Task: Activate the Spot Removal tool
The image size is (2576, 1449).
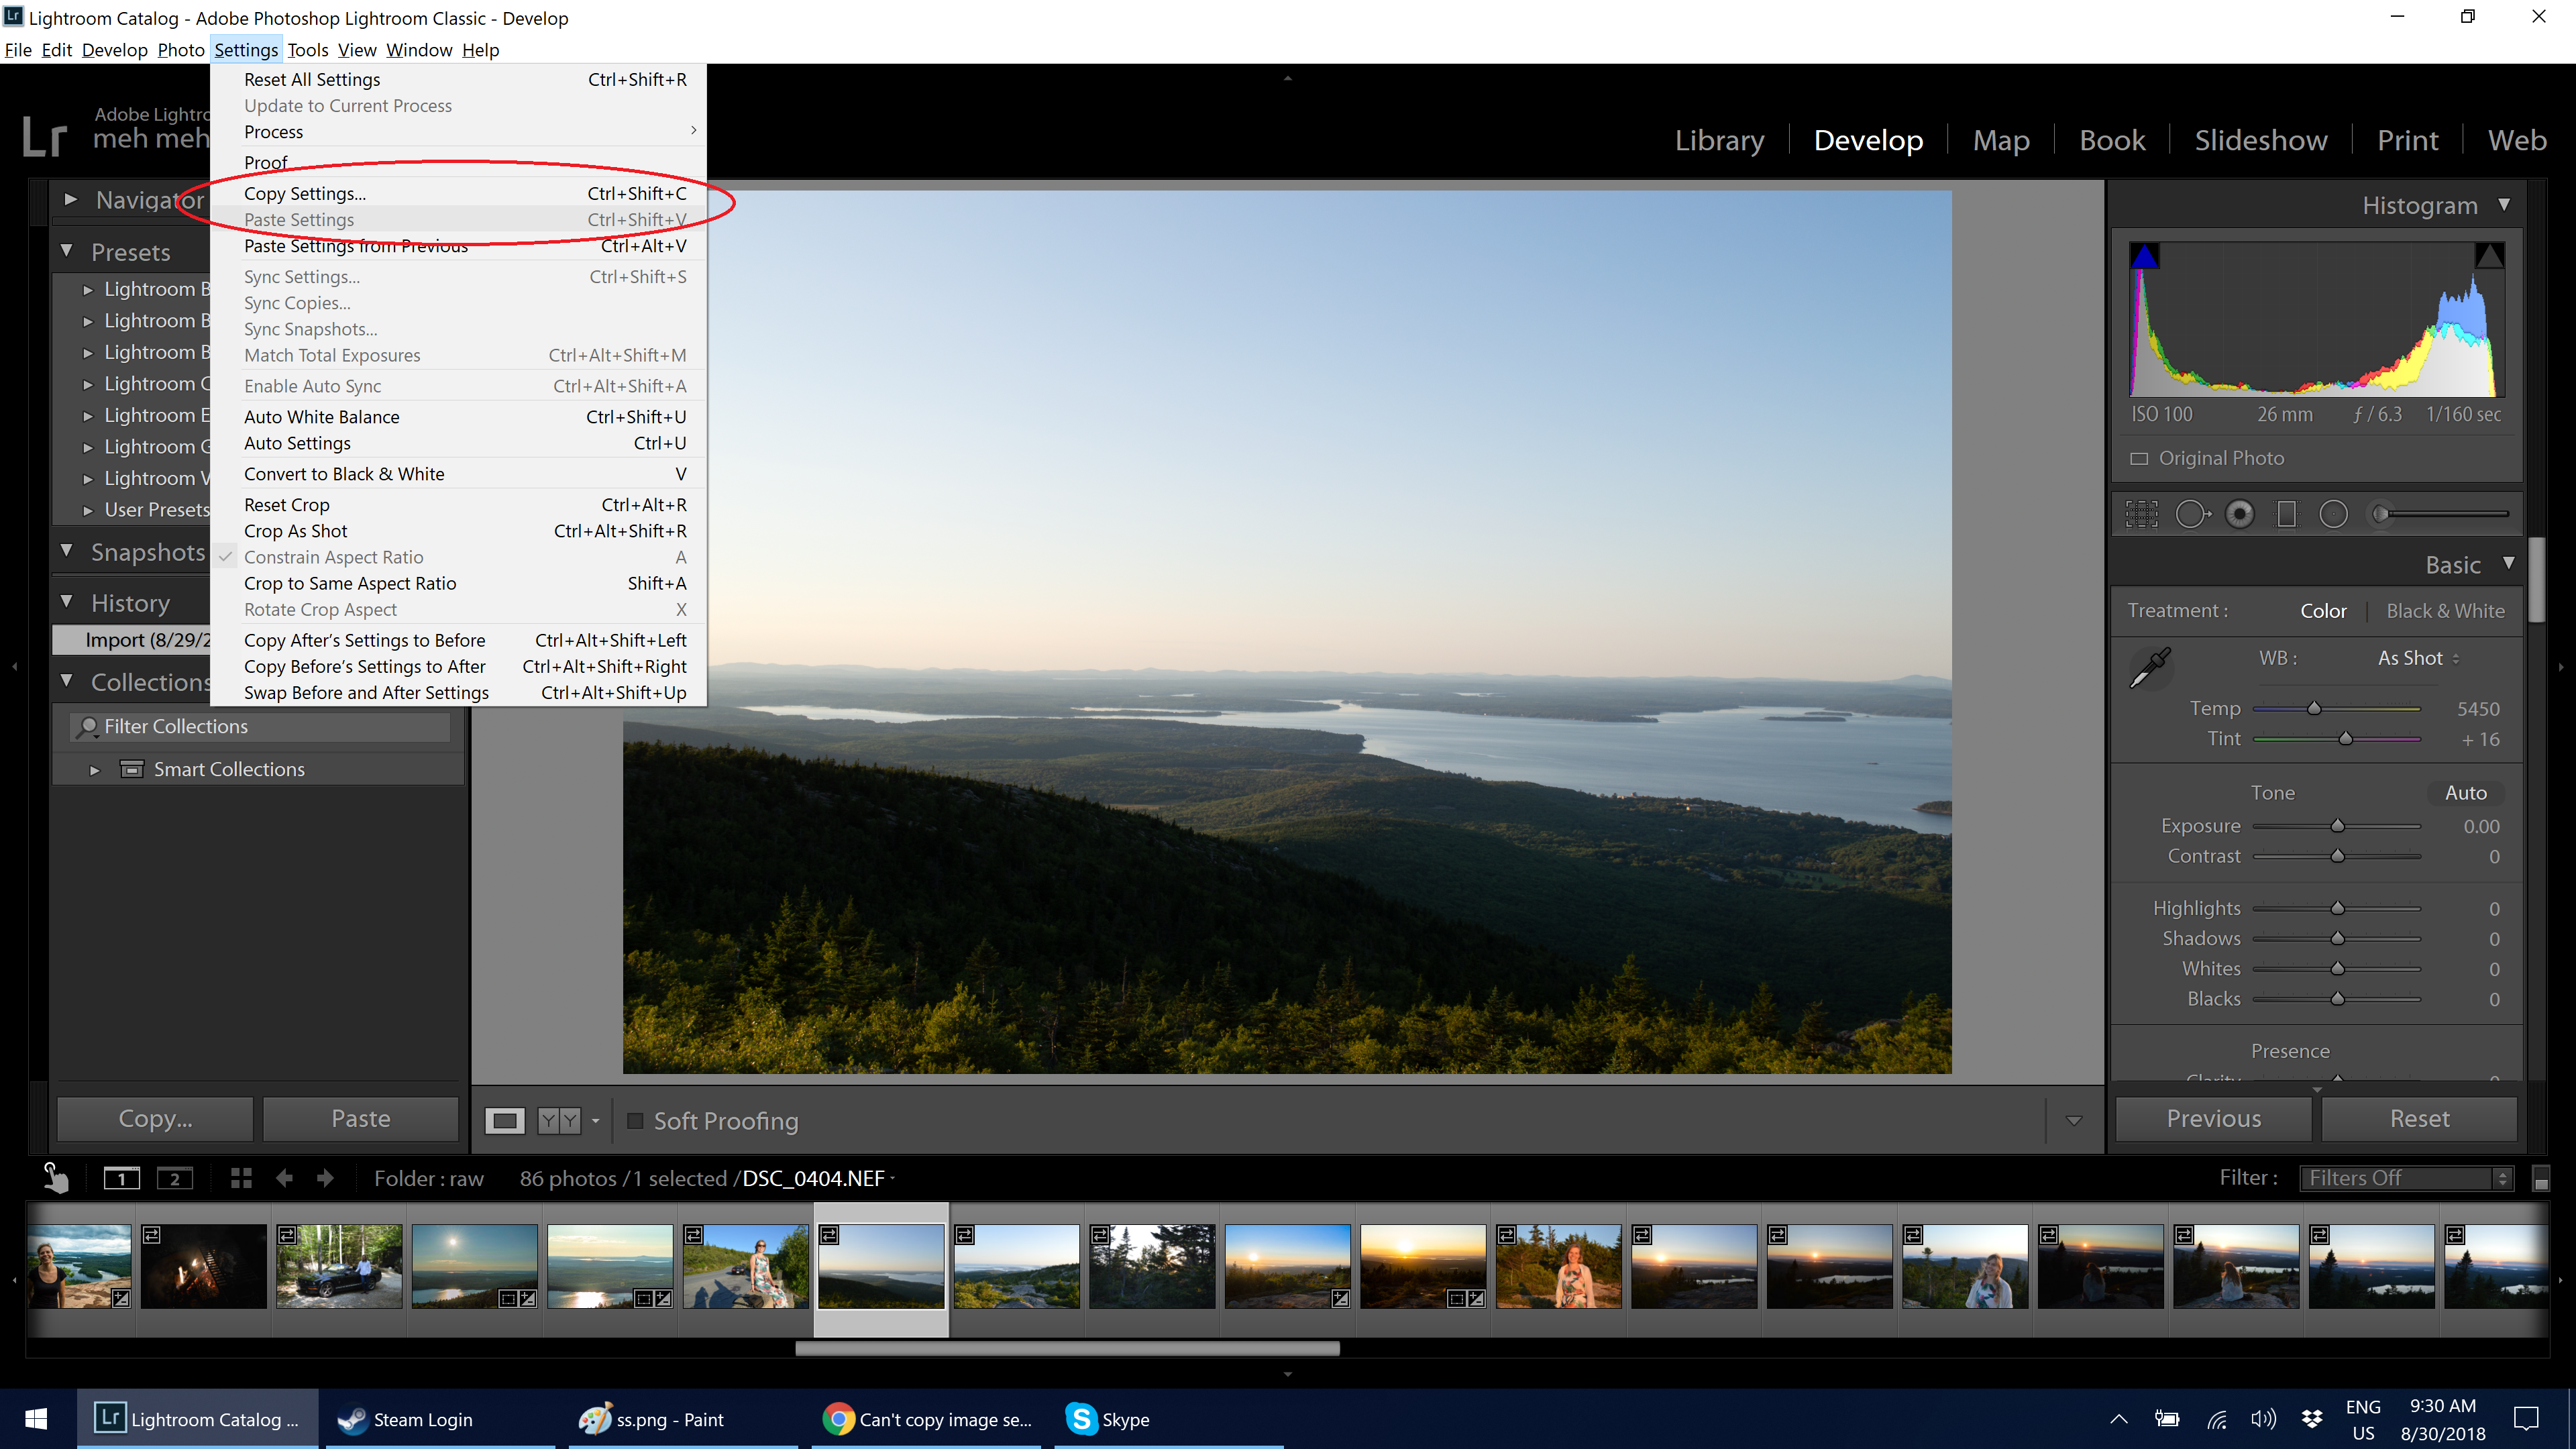Action: coord(2191,514)
